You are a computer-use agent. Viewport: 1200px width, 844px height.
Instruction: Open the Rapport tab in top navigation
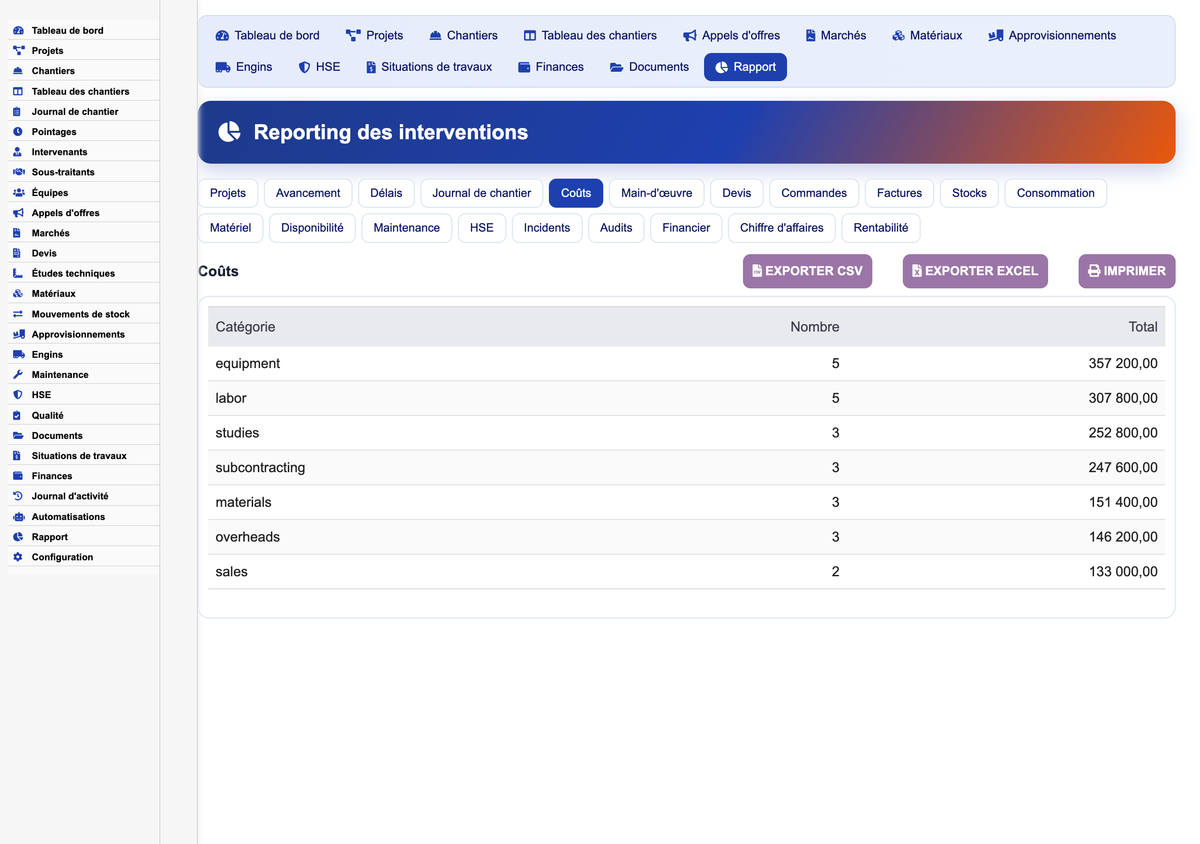(745, 67)
